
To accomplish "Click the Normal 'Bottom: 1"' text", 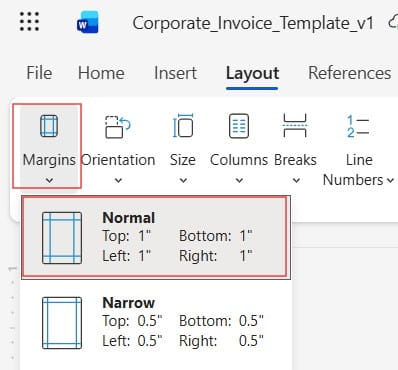I will click(216, 236).
